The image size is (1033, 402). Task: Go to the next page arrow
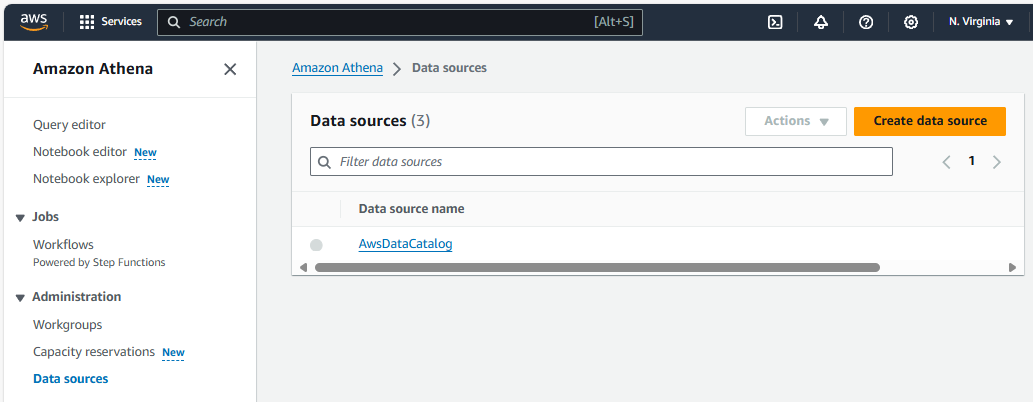[x=997, y=161]
